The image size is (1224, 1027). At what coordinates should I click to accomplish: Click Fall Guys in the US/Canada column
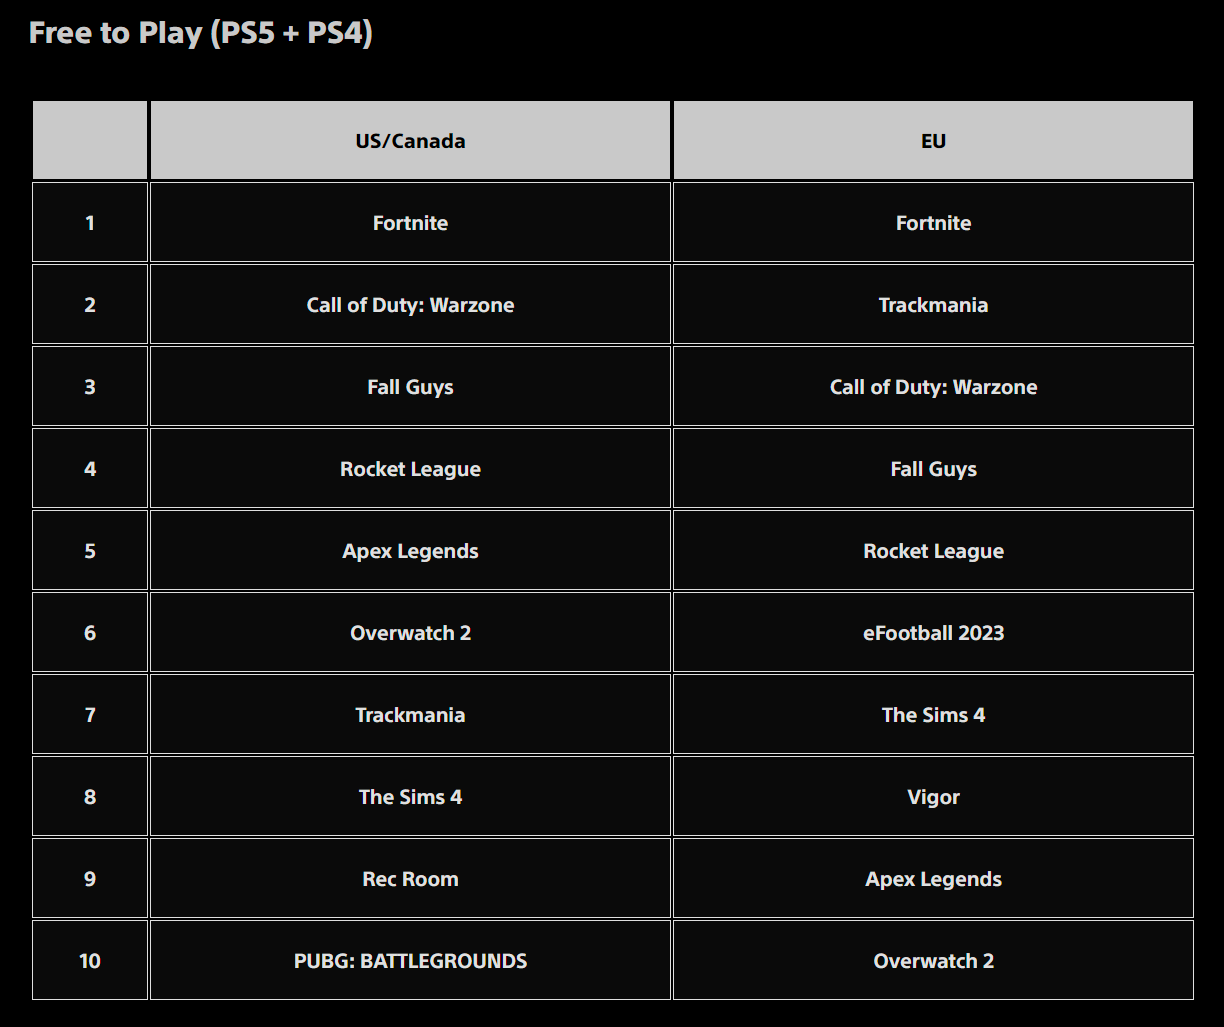click(410, 386)
